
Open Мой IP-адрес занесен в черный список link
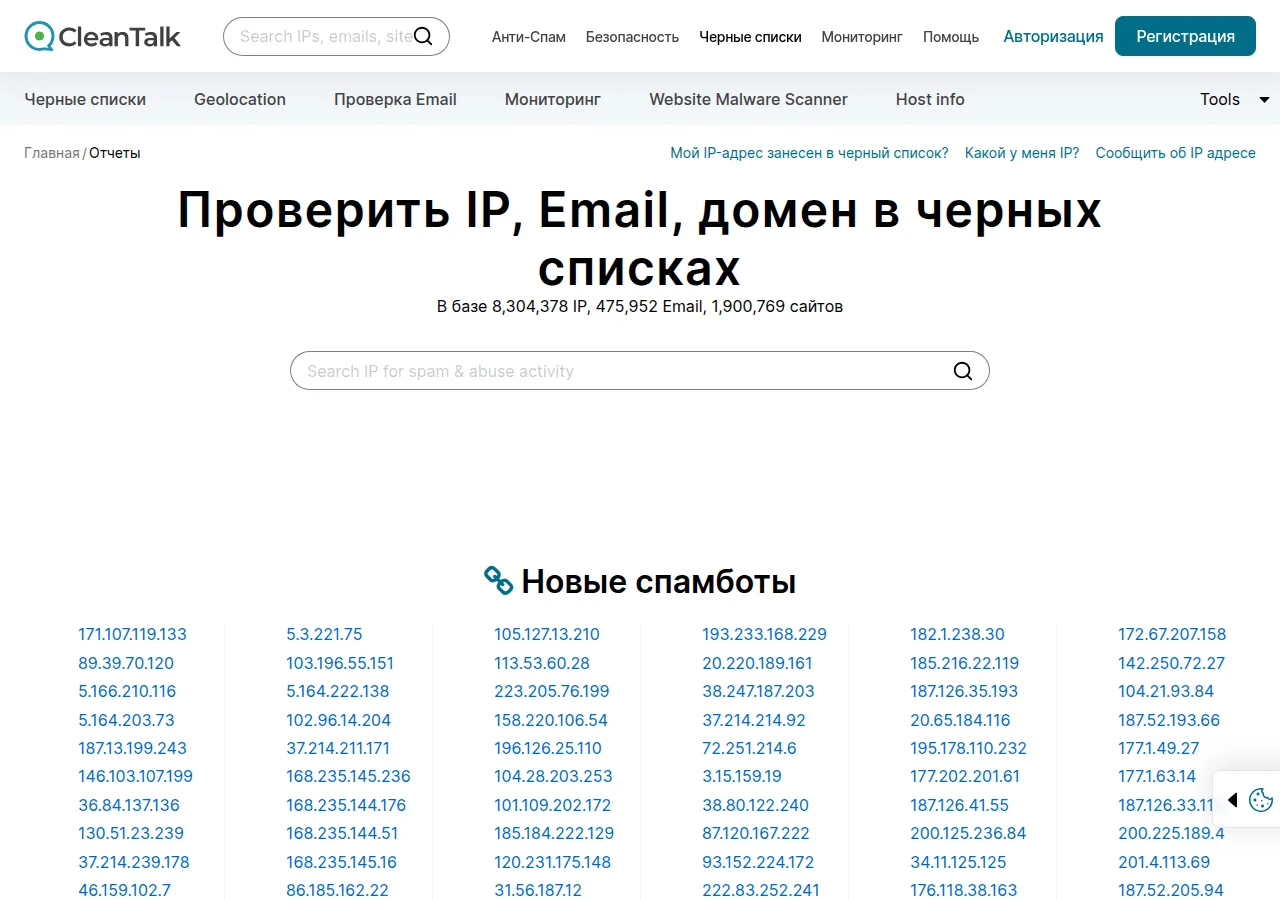tap(809, 153)
